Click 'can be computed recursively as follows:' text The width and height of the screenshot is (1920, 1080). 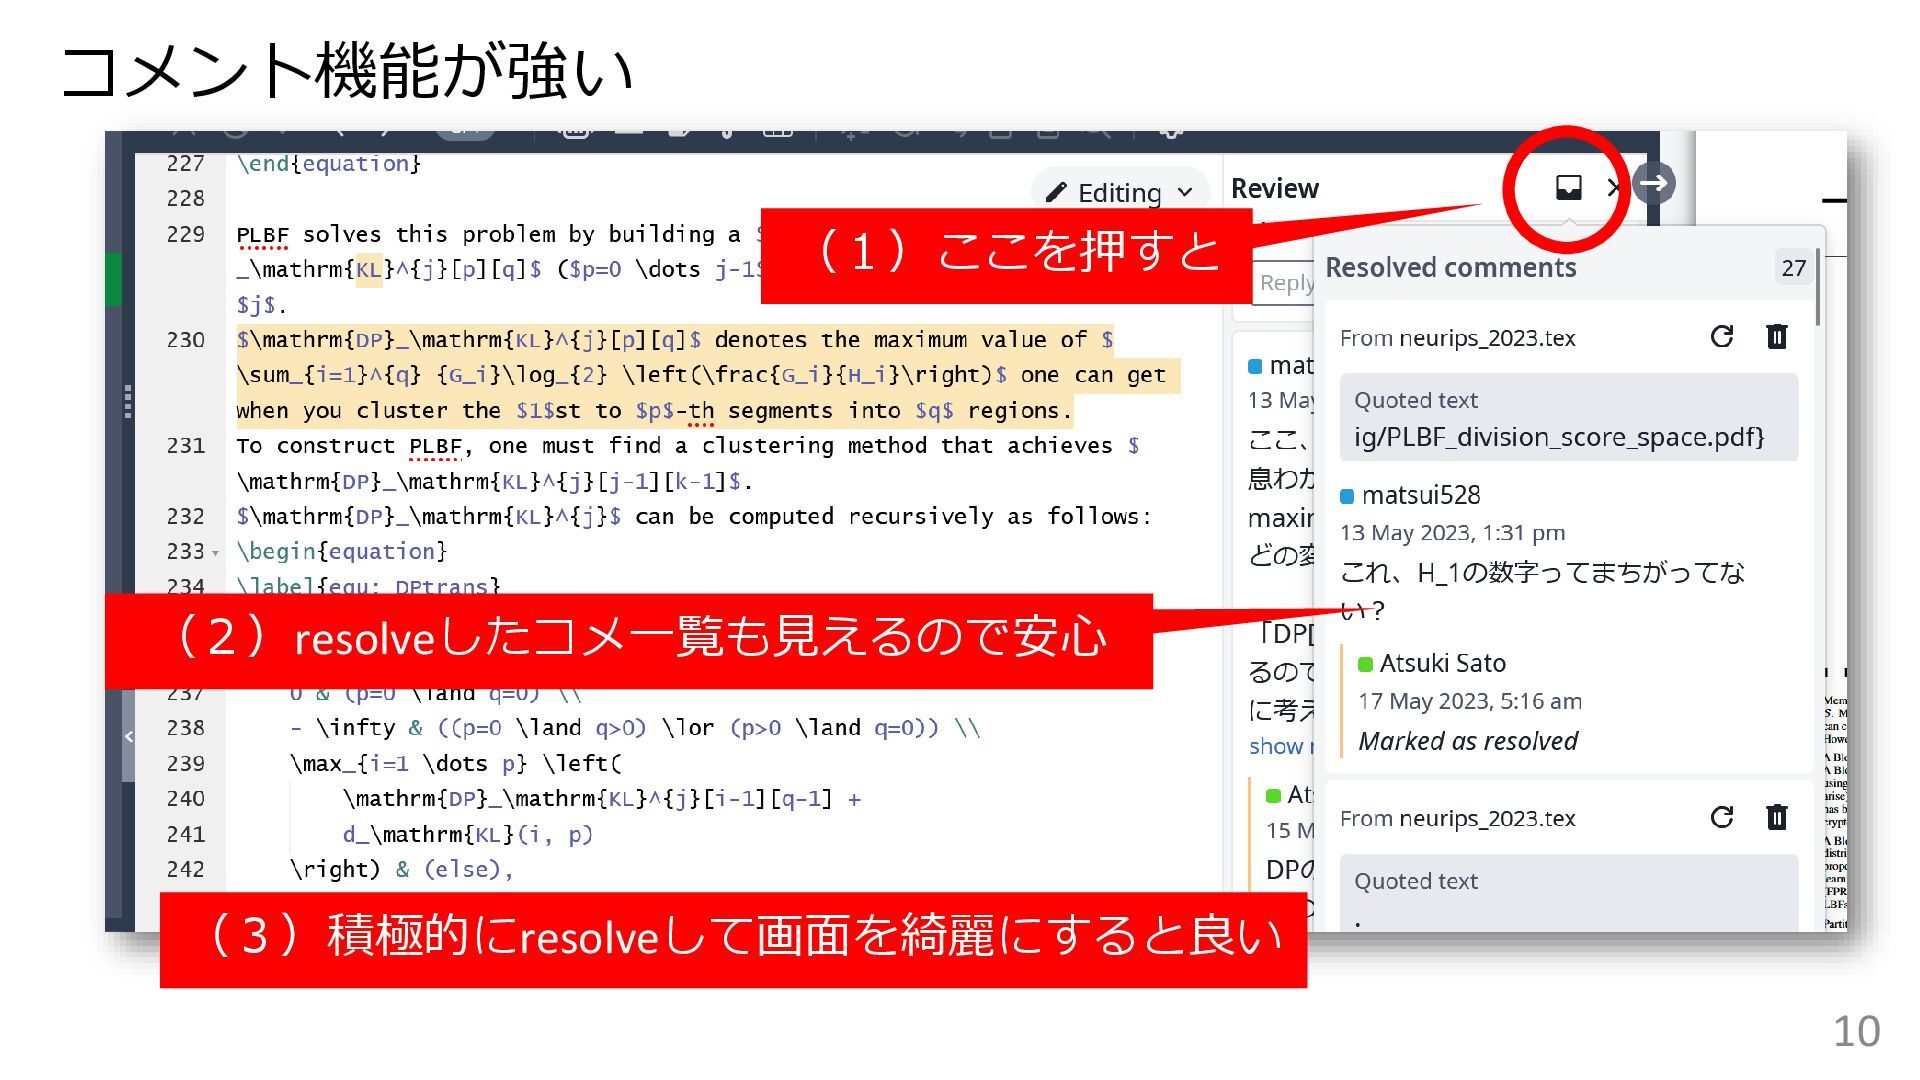coord(893,517)
